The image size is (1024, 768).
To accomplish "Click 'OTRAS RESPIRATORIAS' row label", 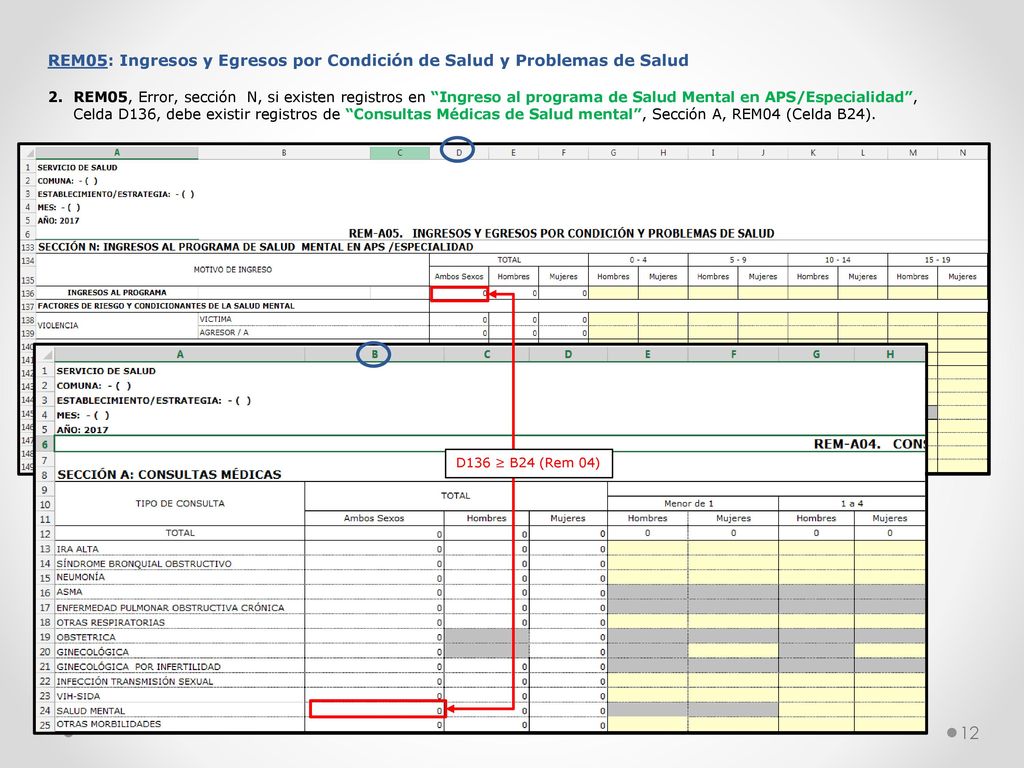I will (x=110, y=622).
